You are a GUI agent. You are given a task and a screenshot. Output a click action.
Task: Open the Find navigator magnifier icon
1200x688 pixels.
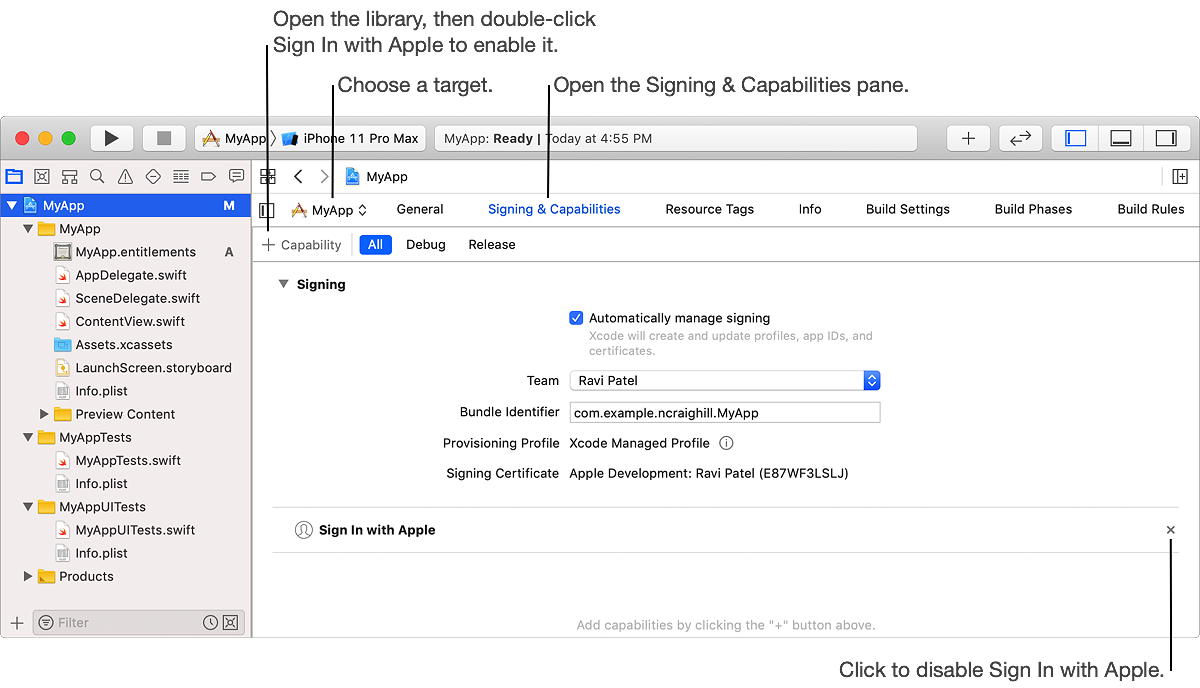(97, 176)
